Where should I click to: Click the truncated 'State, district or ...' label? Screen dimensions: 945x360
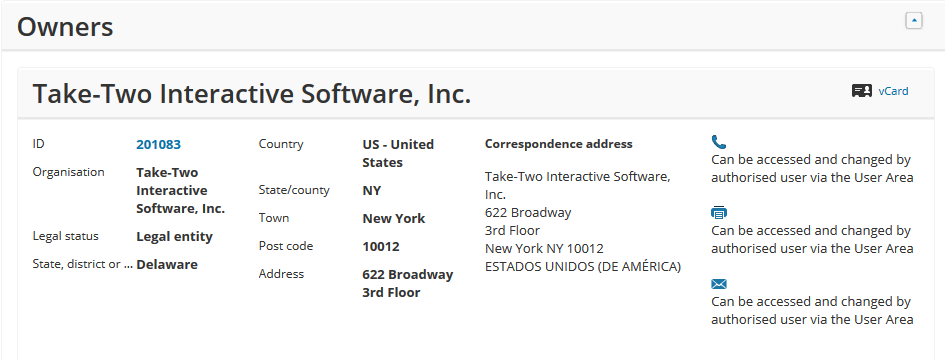click(83, 264)
